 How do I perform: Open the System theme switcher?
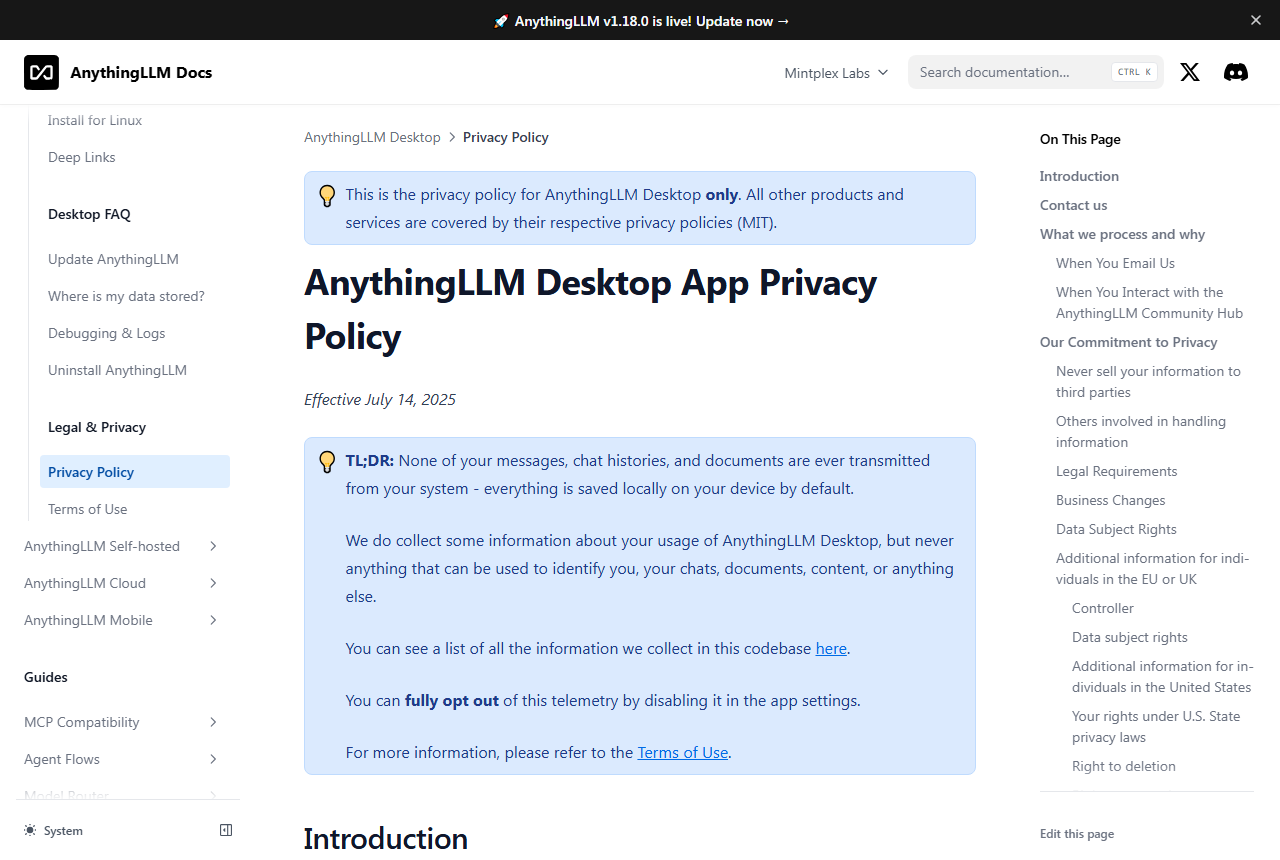[x=54, y=831]
